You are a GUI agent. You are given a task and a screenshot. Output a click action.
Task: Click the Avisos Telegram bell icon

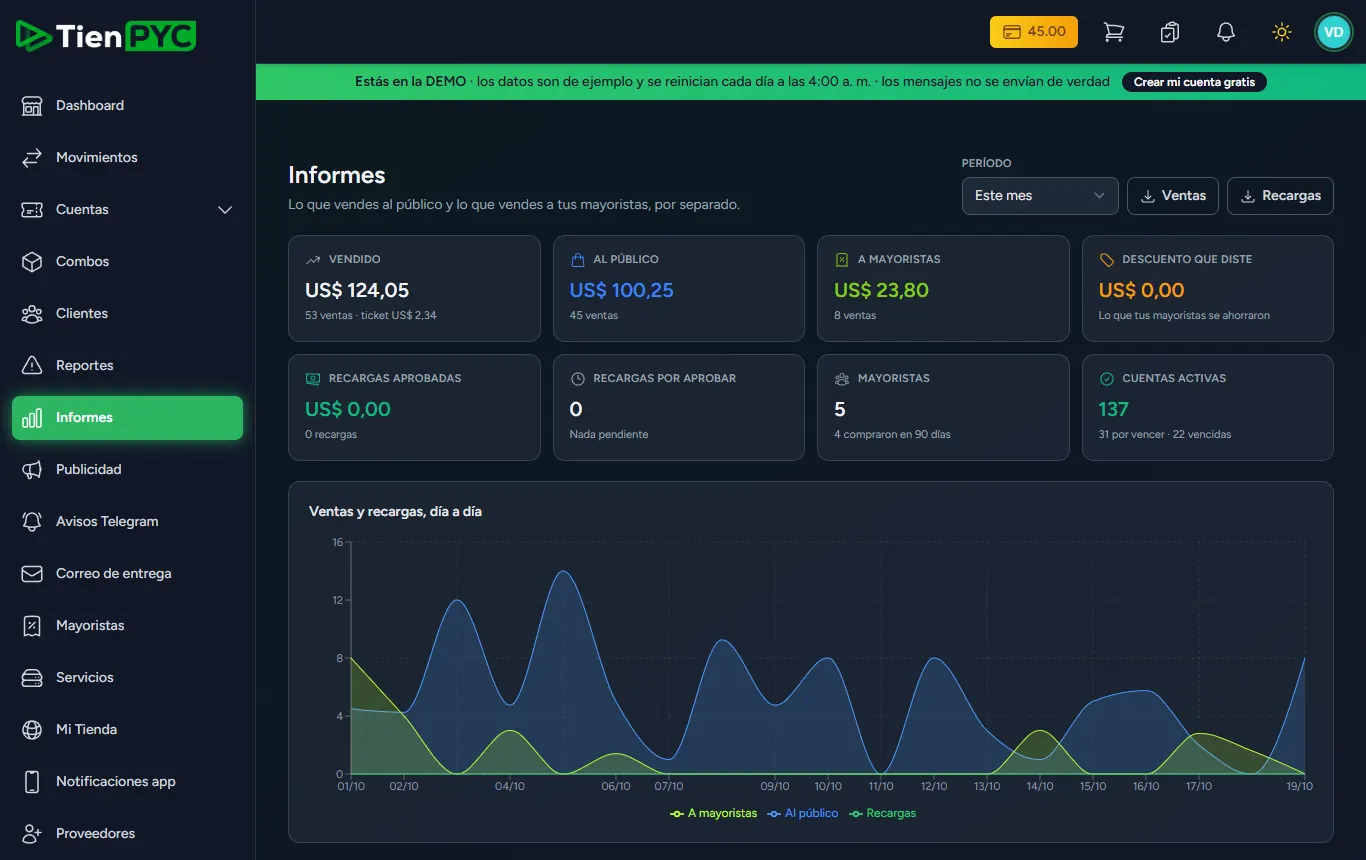(32, 522)
